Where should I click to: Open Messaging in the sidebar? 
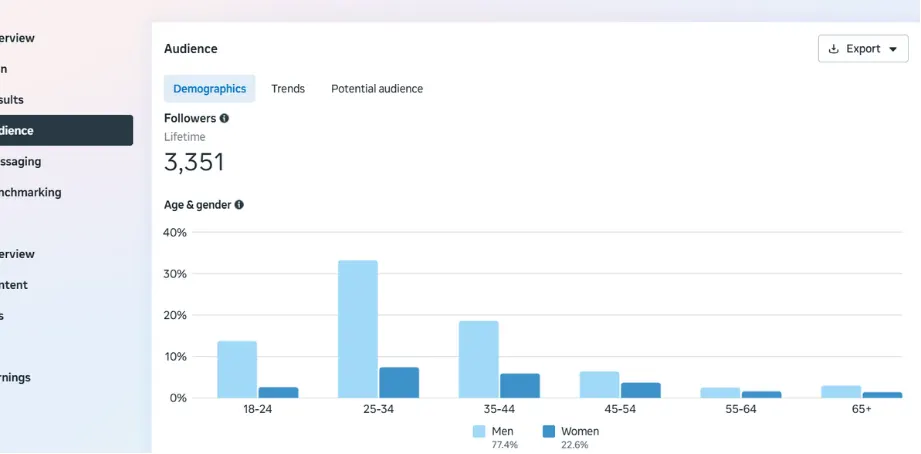pyautogui.click(x=21, y=162)
